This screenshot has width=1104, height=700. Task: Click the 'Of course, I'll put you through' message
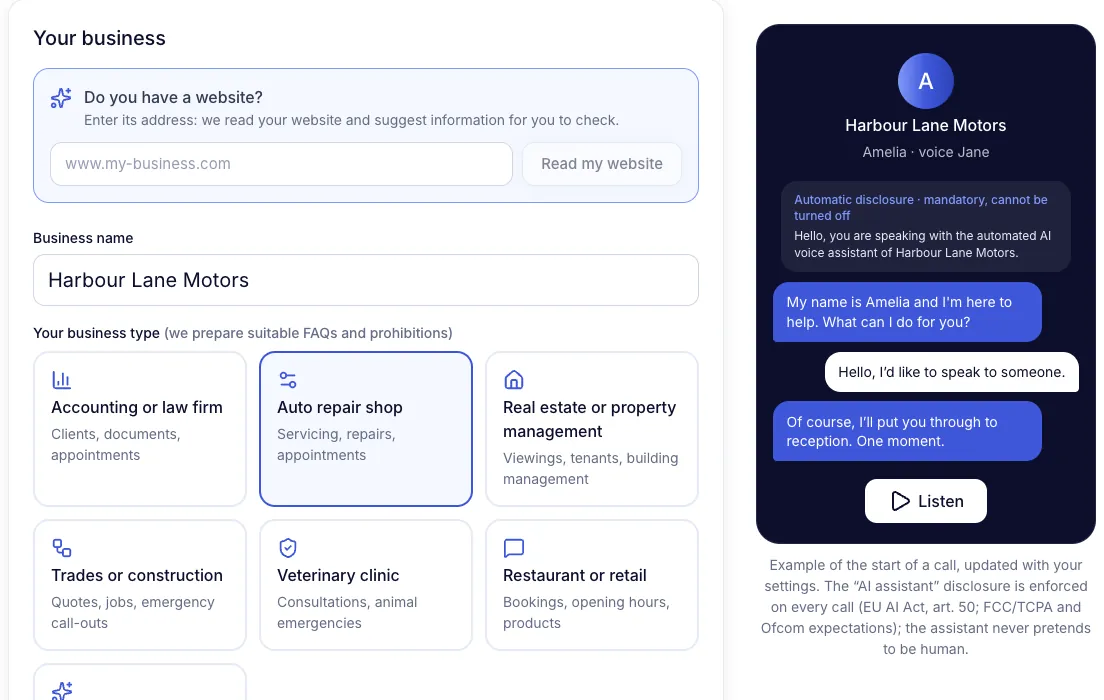coord(907,431)
